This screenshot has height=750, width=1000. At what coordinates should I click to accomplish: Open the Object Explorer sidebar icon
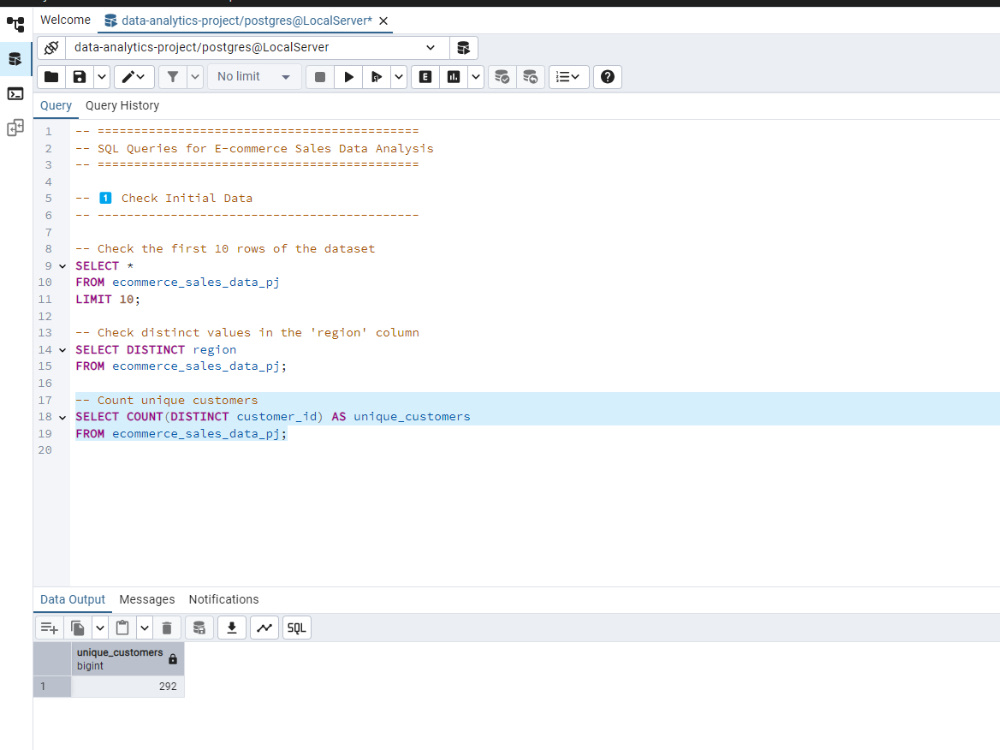tap(15, 24)
